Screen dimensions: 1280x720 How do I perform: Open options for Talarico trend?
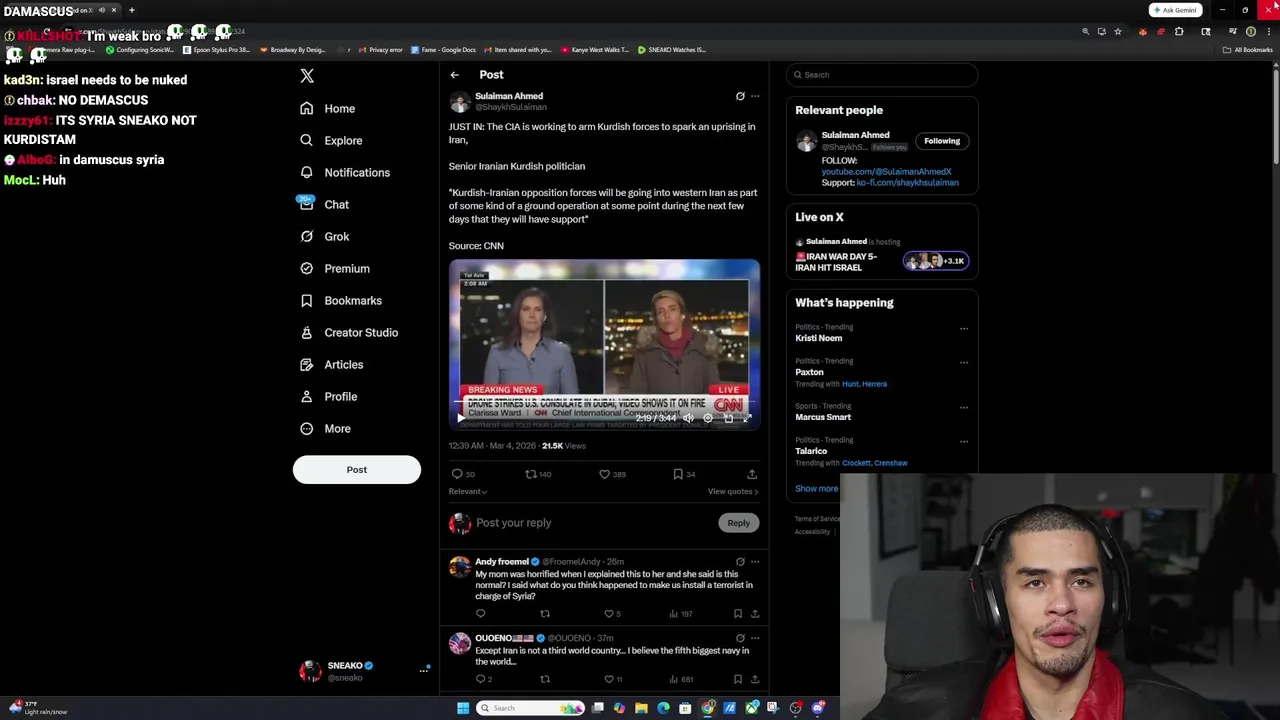[x=964, y=442]
